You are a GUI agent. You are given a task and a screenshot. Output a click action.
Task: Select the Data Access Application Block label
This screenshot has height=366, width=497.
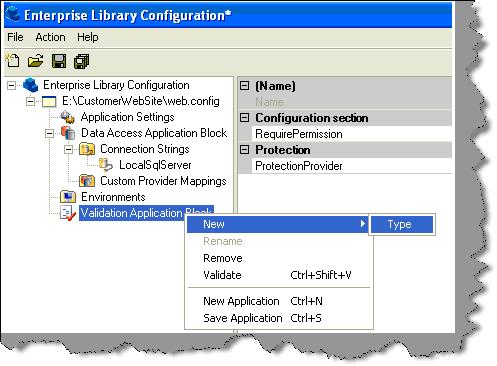[154, 133]
